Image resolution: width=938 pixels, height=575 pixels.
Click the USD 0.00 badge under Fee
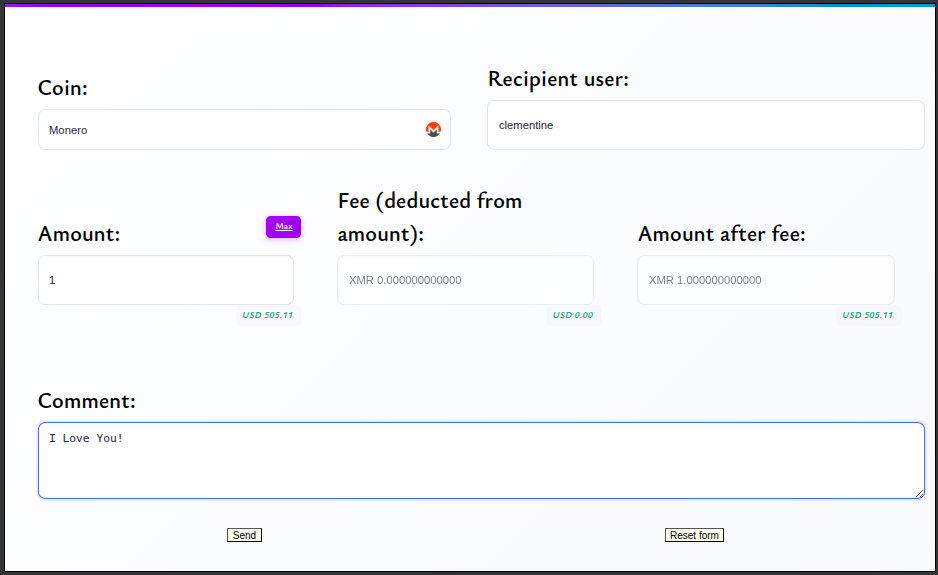tap(573, 315)
